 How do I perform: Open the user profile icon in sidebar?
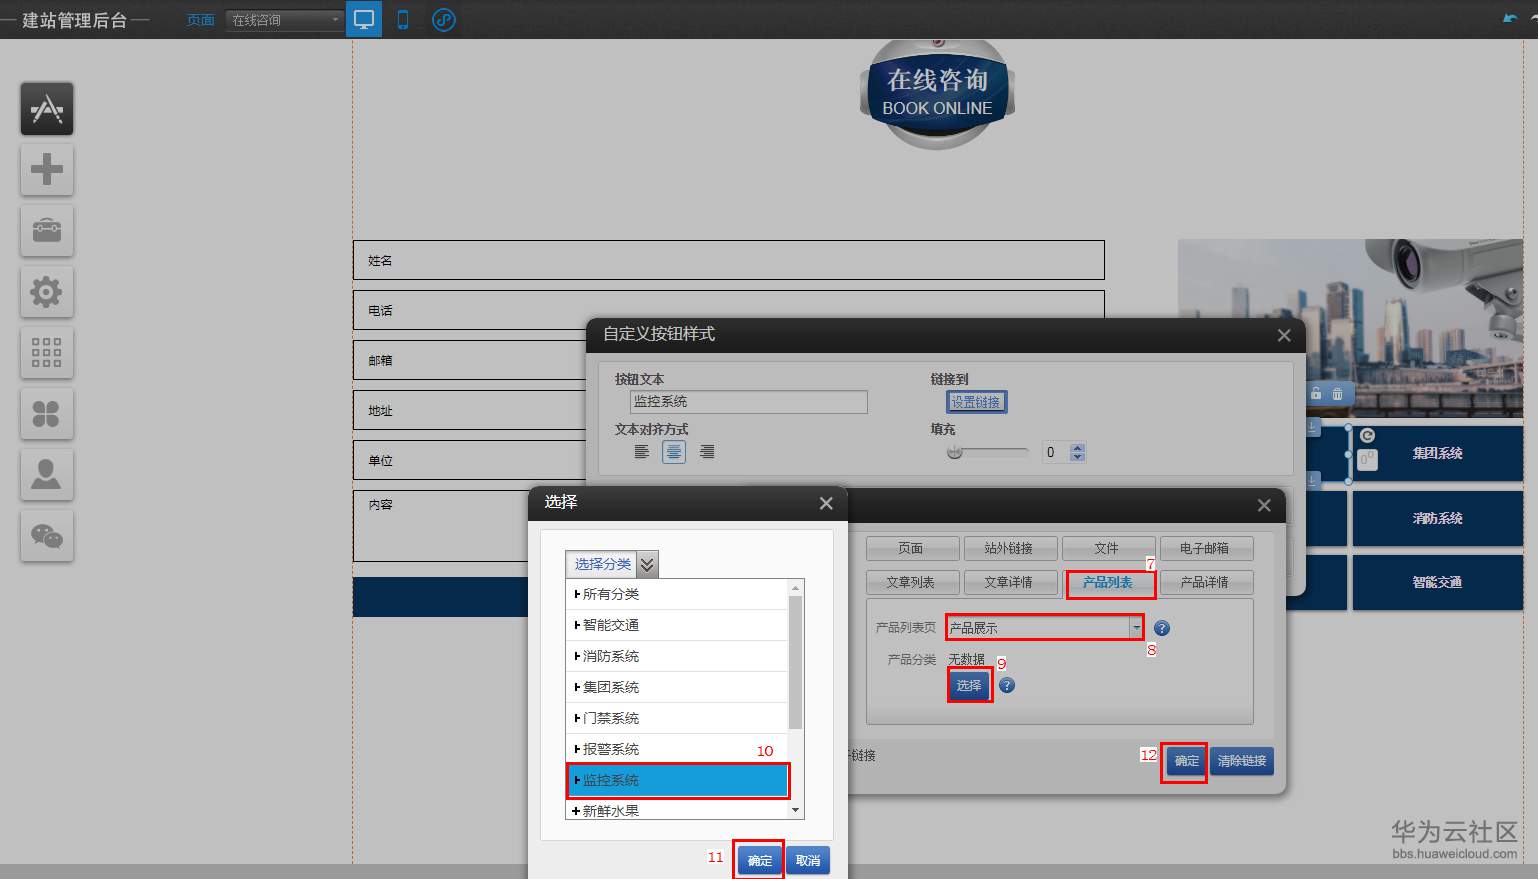click(x=47, y=474)
